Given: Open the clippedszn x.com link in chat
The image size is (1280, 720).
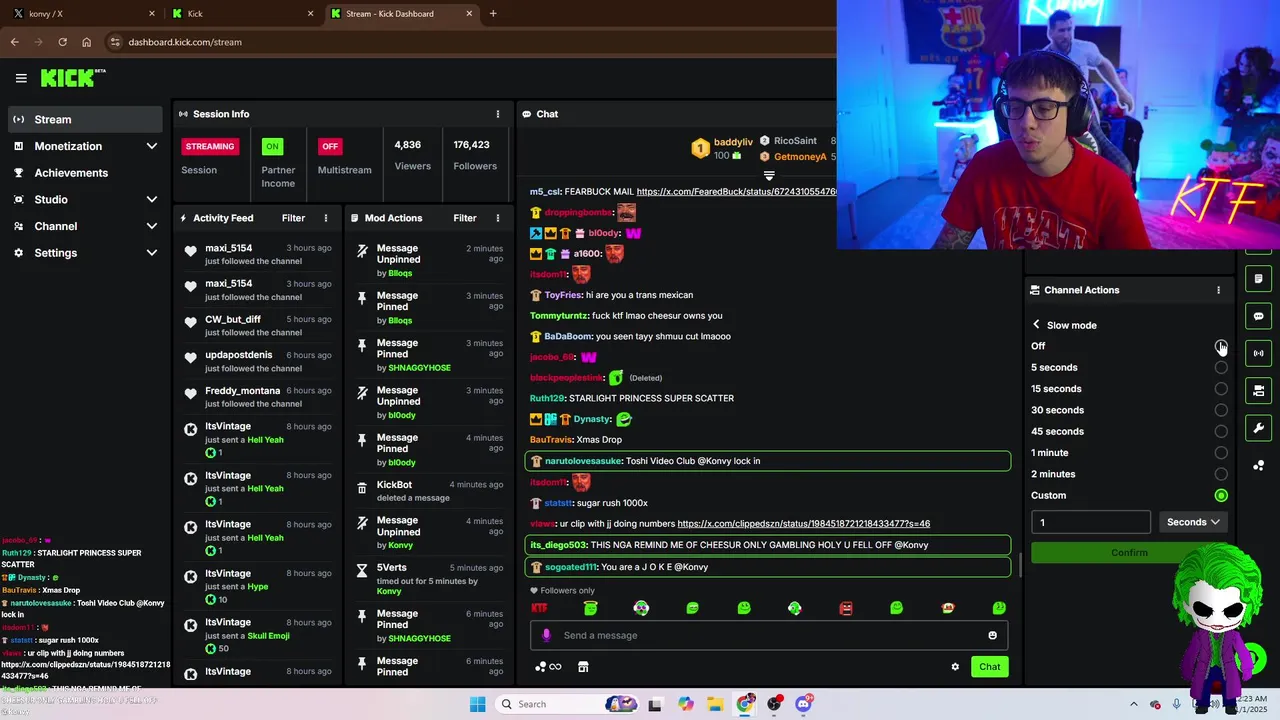Looking at the screenshot, I should point(803,524).
